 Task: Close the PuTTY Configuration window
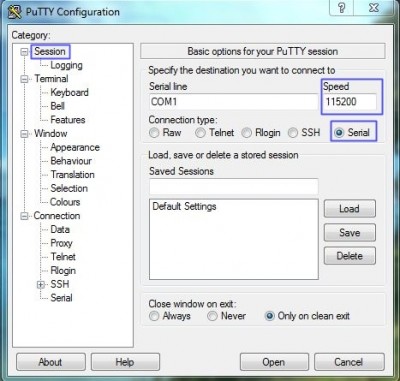pyautogui.click(x=374, y=8)
